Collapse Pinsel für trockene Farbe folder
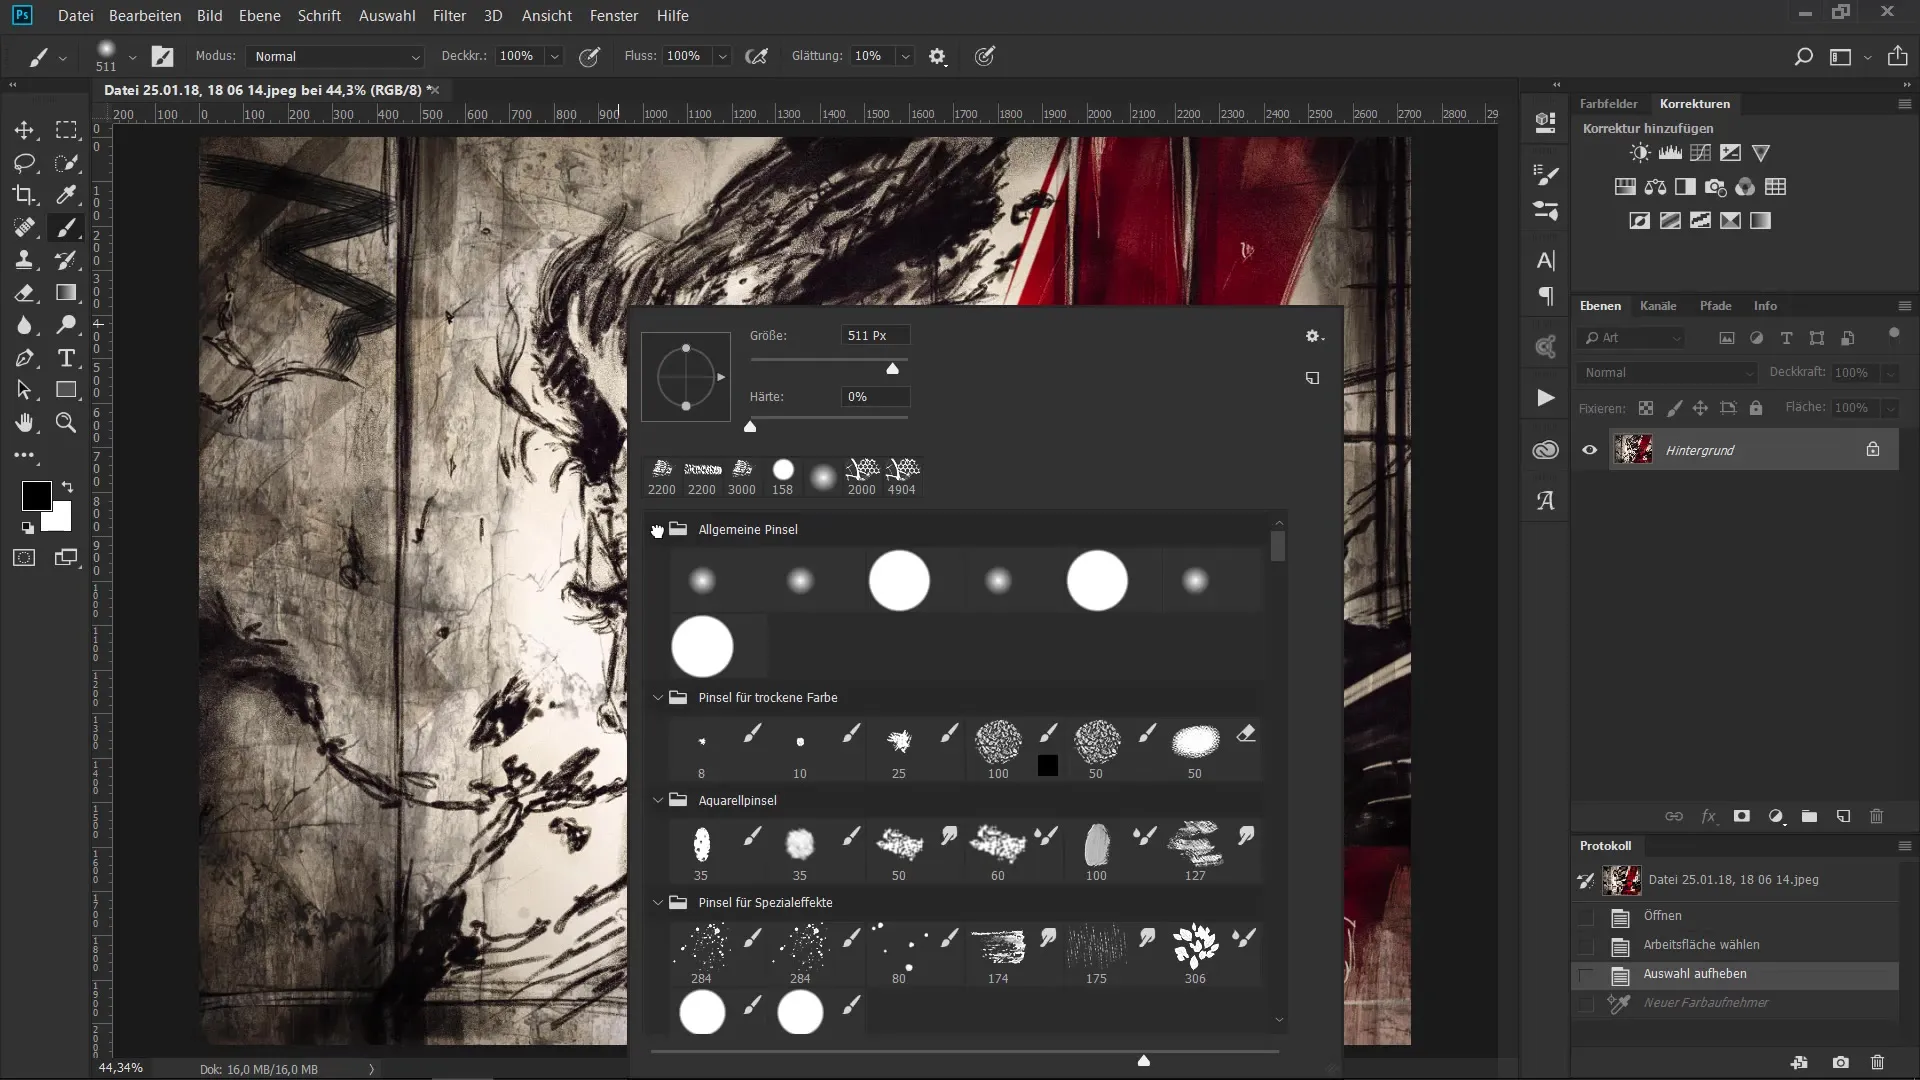The height and width of the screenshot is (1080, 1920). click(x=657, y=698)
